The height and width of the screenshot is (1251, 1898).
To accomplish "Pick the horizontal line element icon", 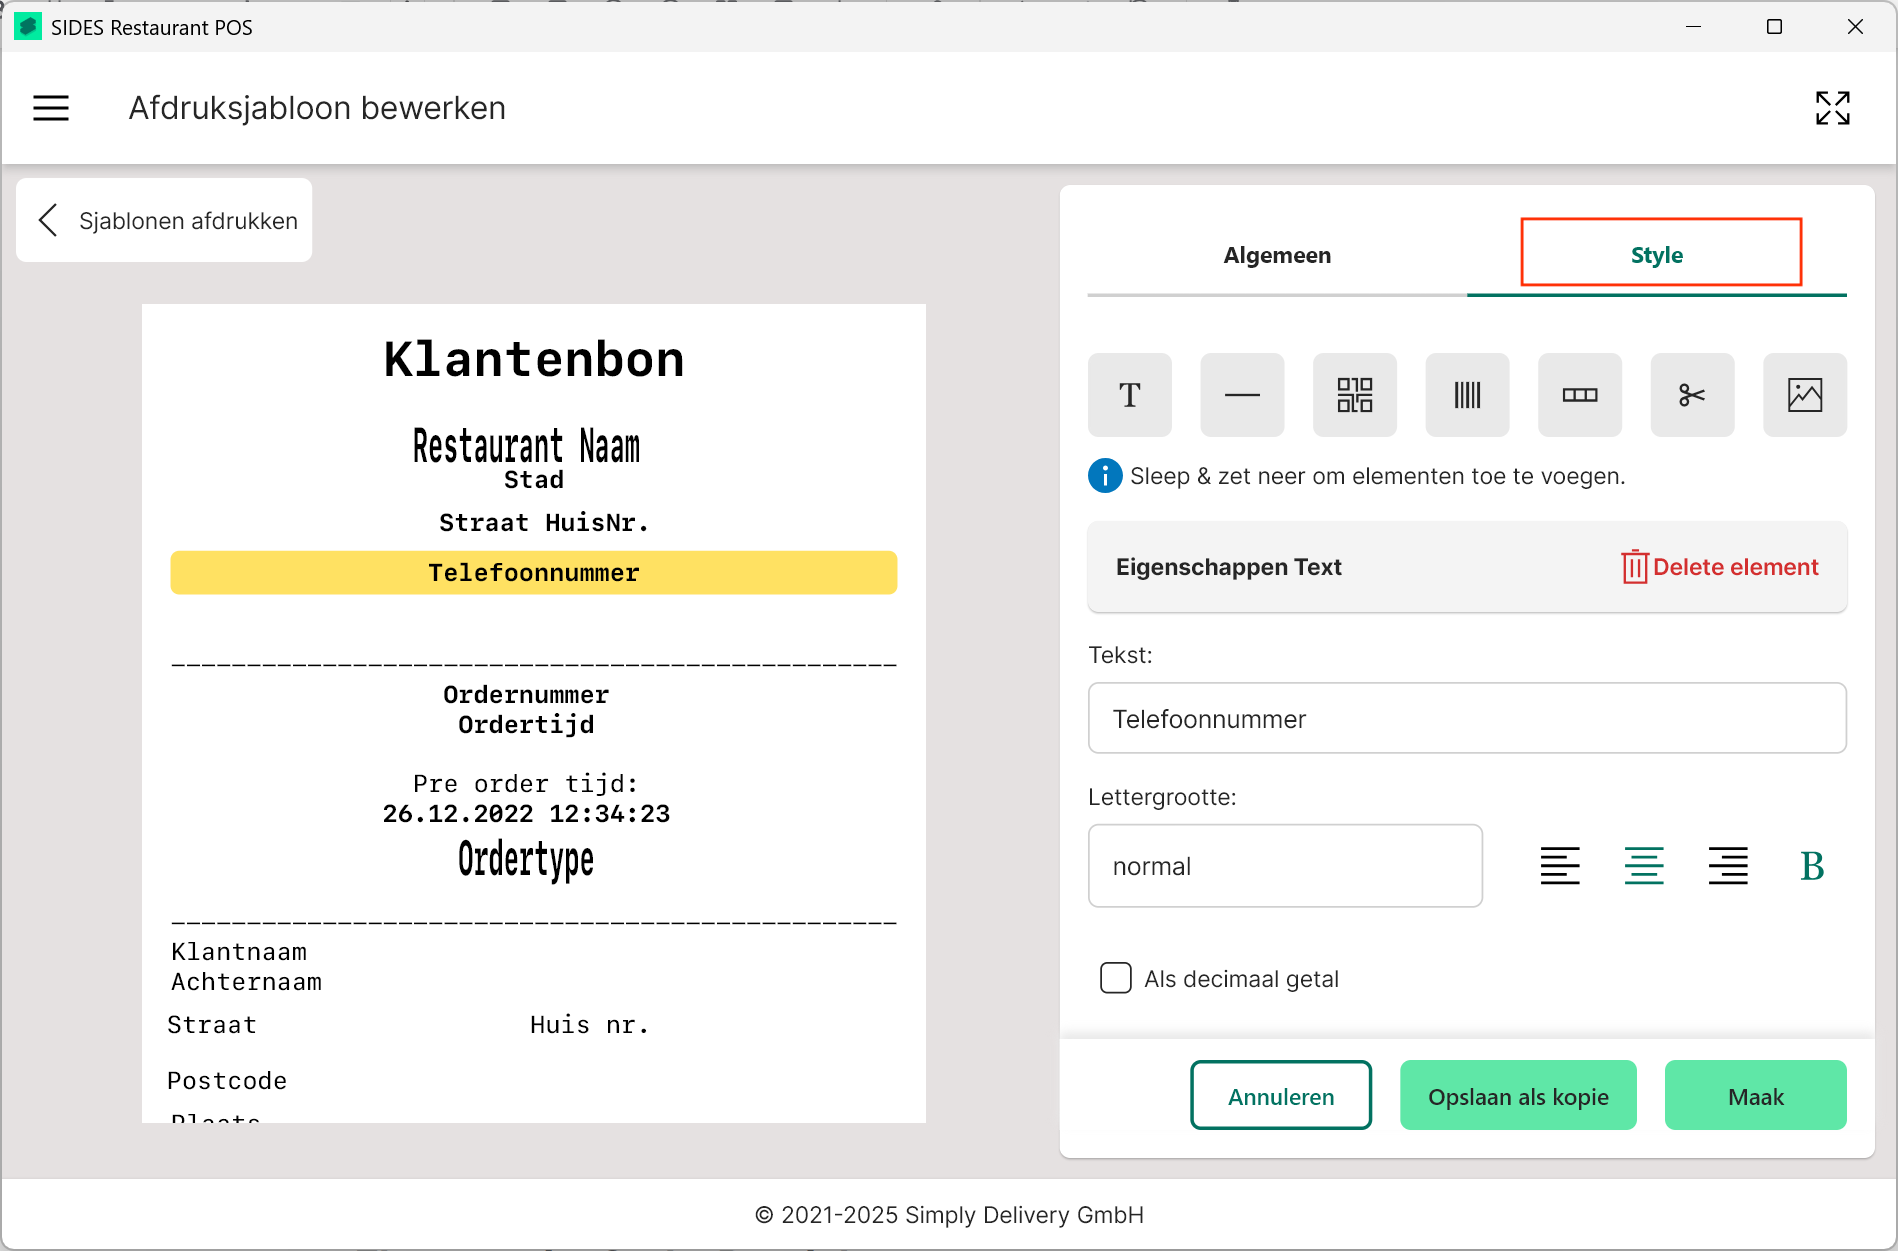I will coord(1242,395).
